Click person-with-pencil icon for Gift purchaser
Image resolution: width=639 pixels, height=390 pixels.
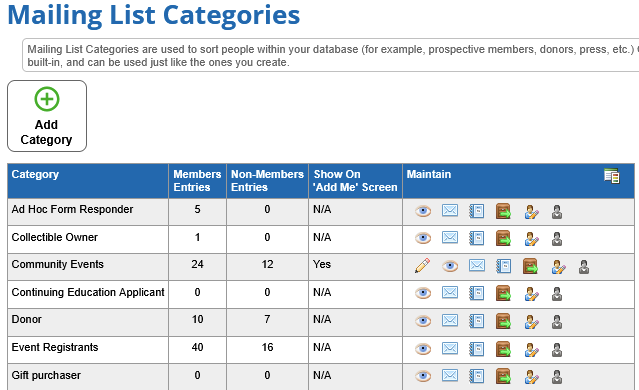(531, 377)
